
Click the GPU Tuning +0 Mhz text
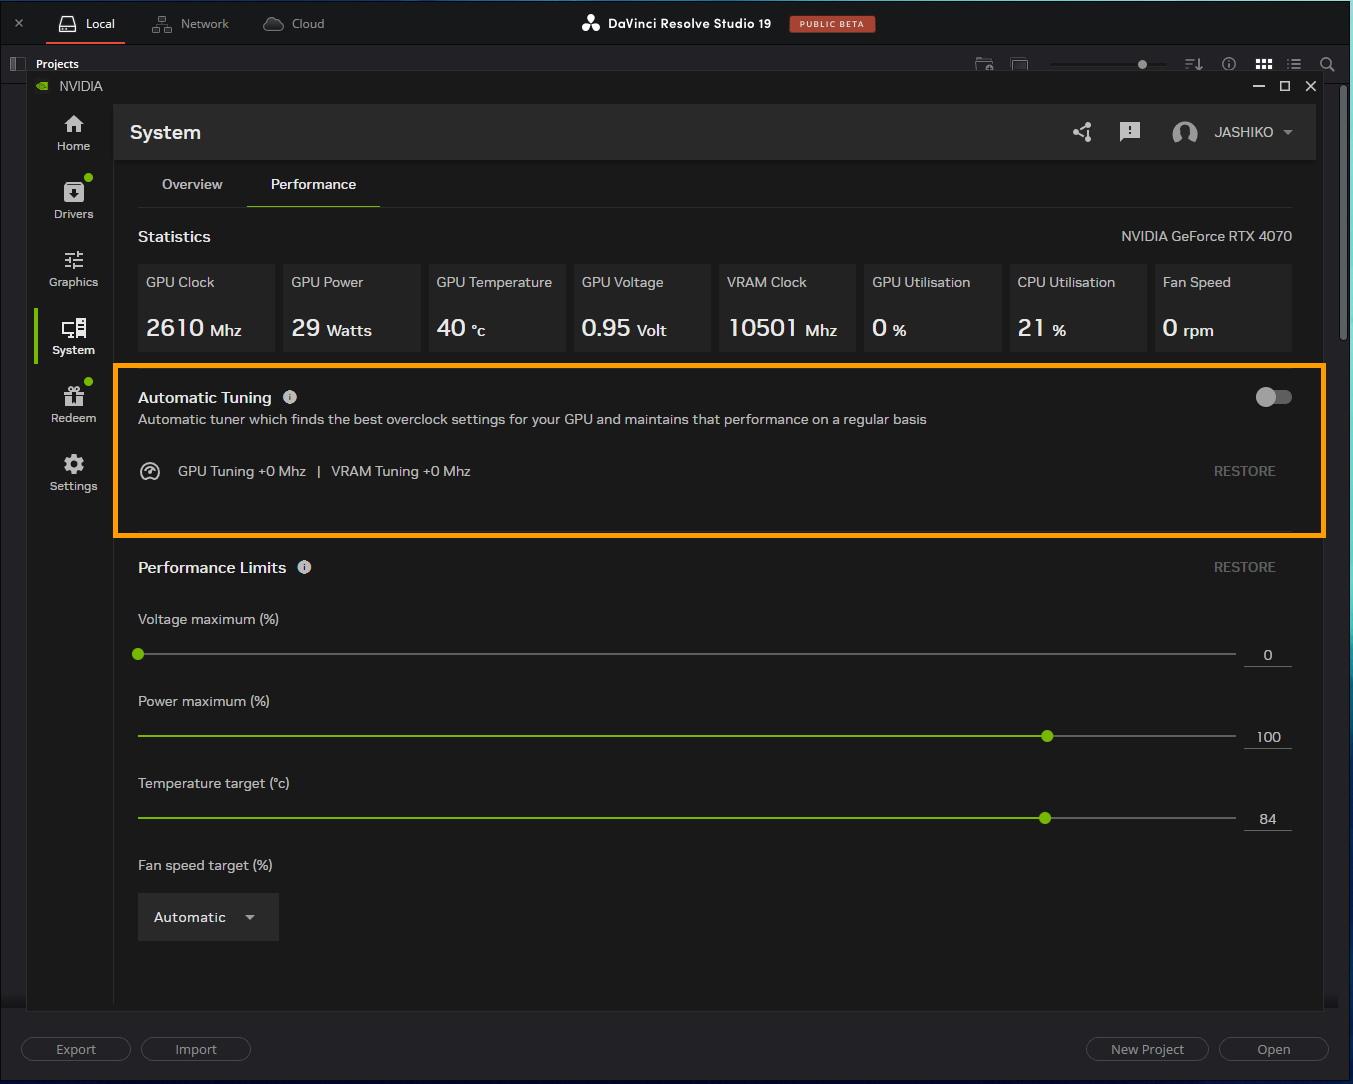click(x=242, y=471)
